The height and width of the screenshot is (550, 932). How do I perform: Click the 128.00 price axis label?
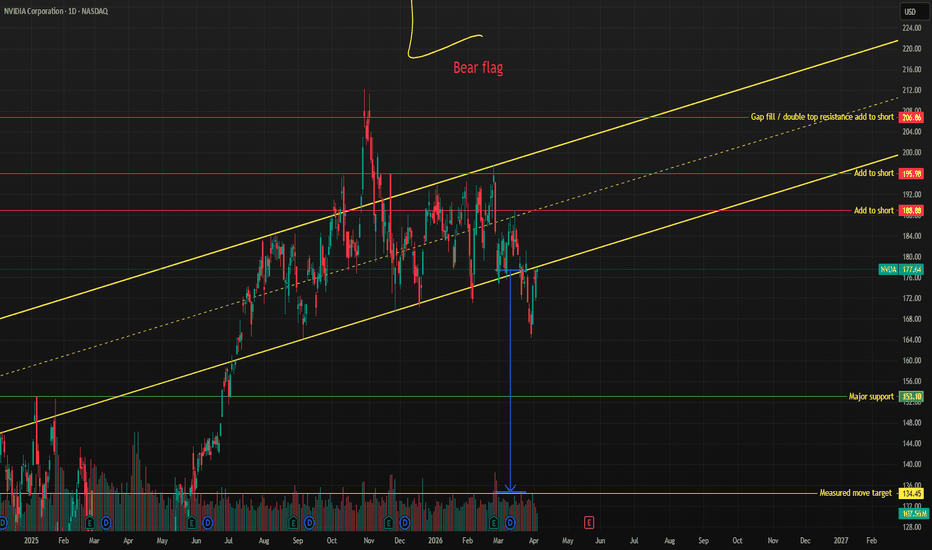pyautogui.click(x=912, y=527)
